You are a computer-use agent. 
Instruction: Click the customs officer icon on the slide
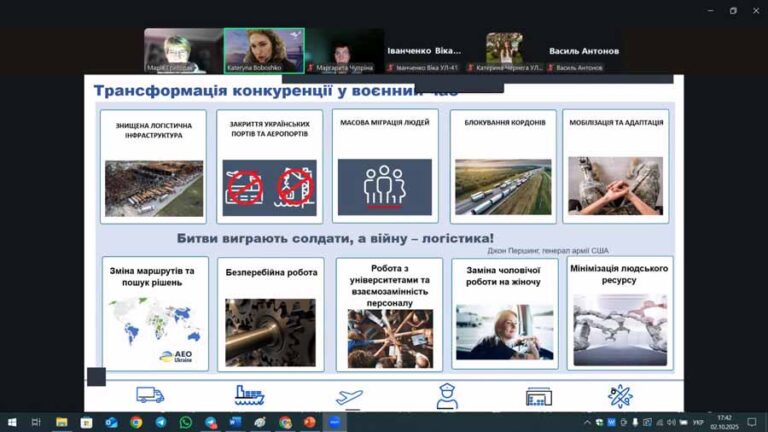tap(447, 396)
